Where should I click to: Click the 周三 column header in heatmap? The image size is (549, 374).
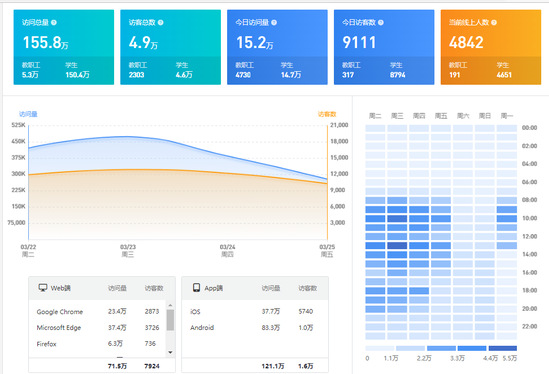397,116
